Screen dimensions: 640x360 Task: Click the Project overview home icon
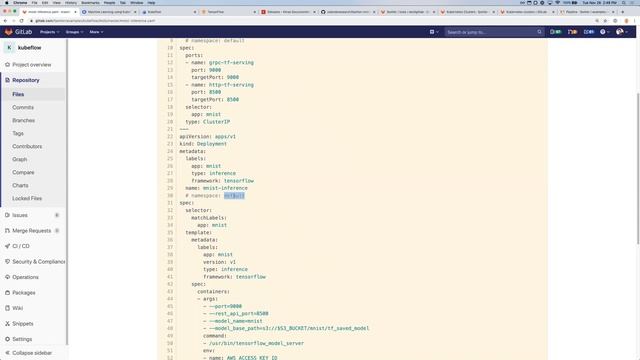click(7, 65)
